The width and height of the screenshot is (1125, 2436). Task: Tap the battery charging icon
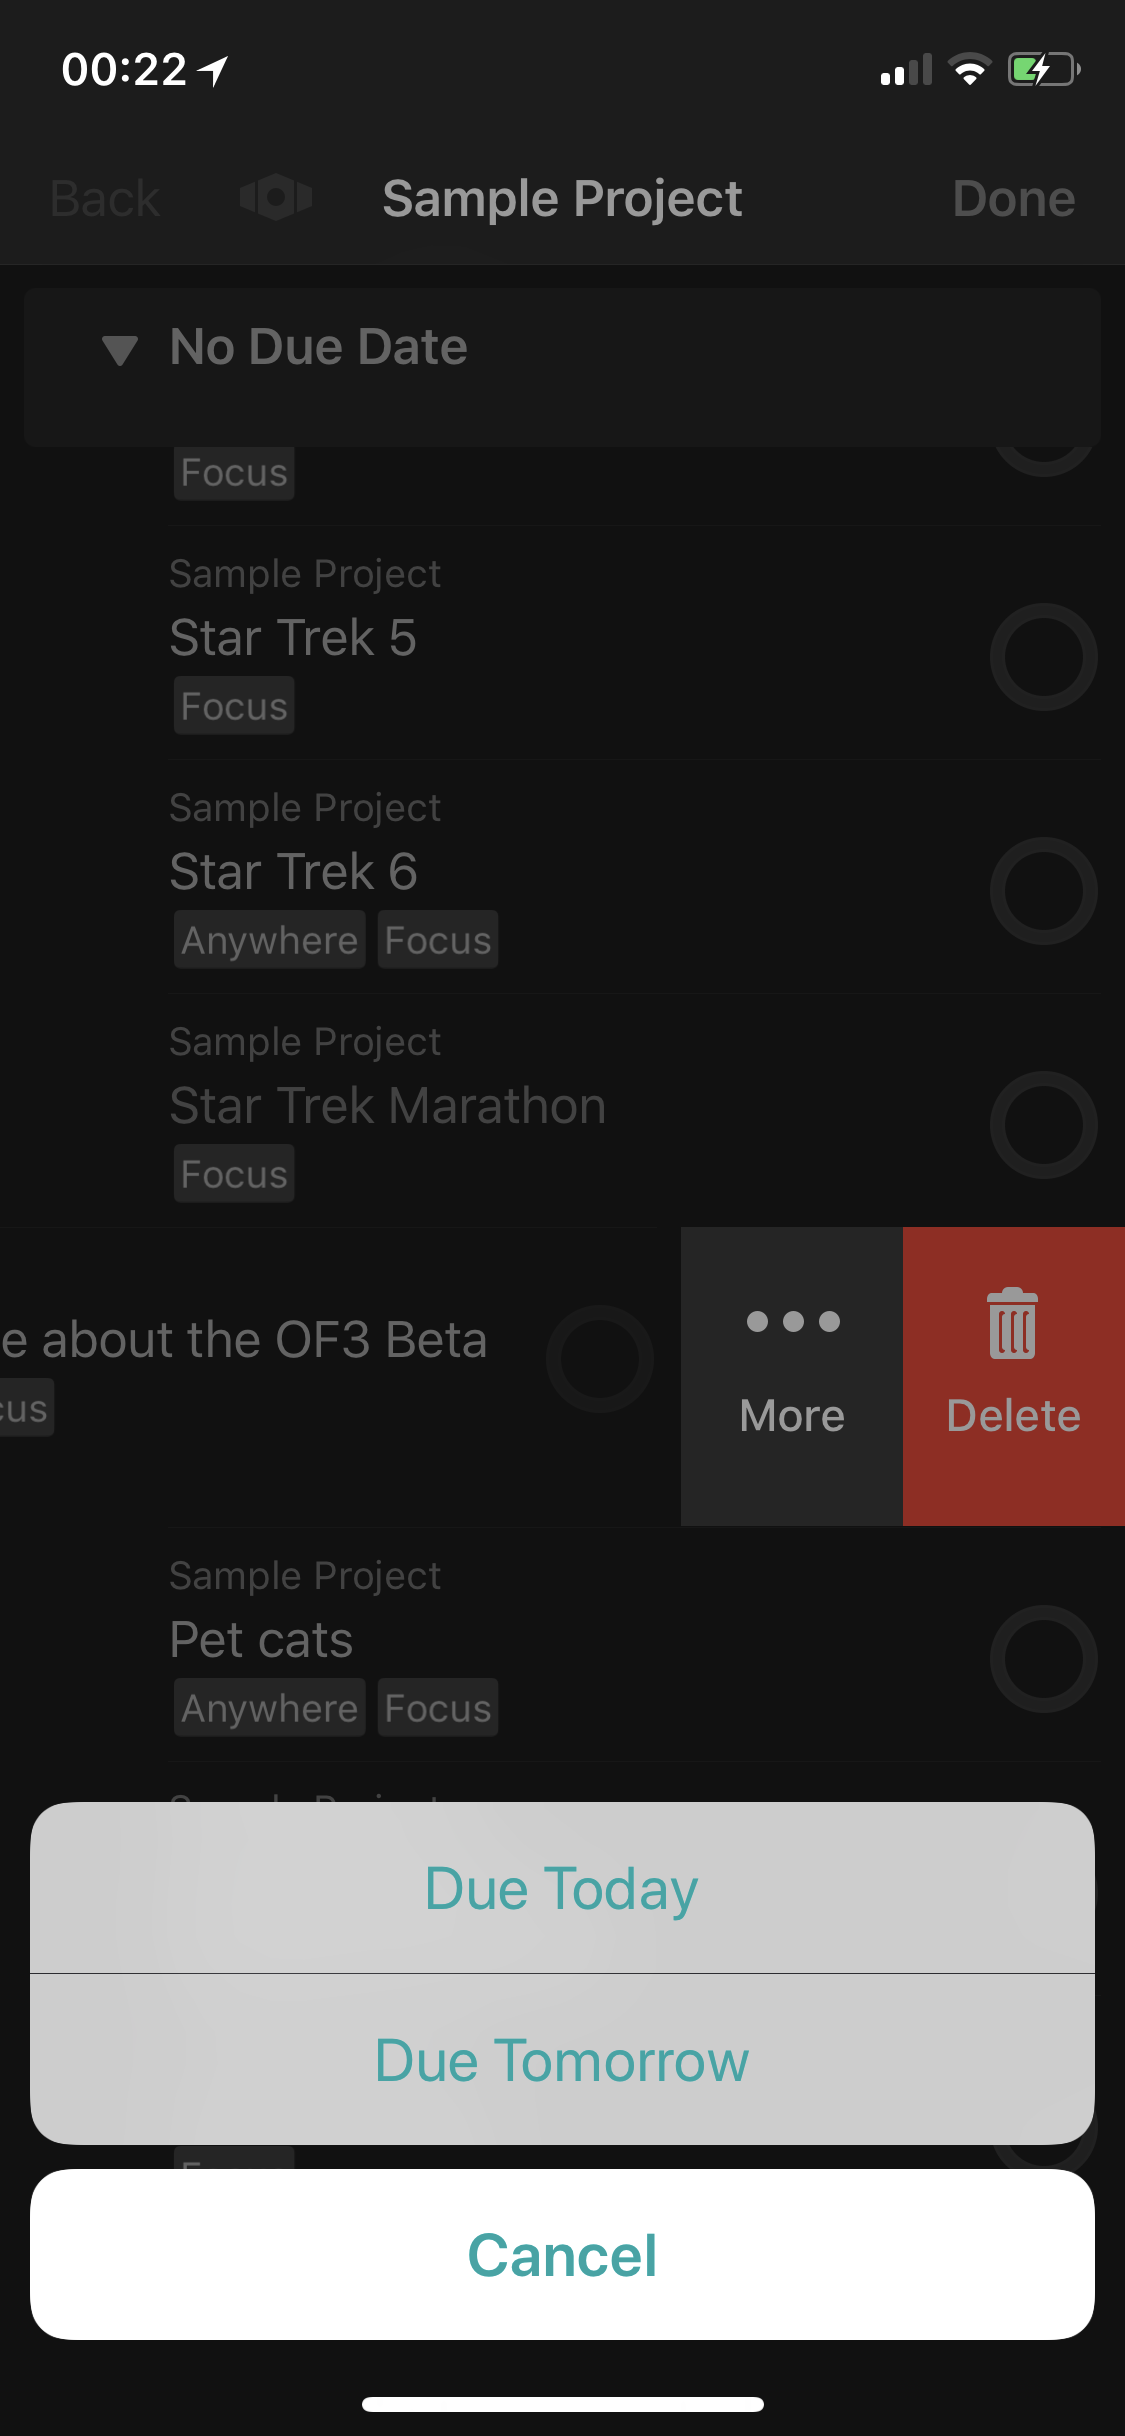click(1043, 70)
